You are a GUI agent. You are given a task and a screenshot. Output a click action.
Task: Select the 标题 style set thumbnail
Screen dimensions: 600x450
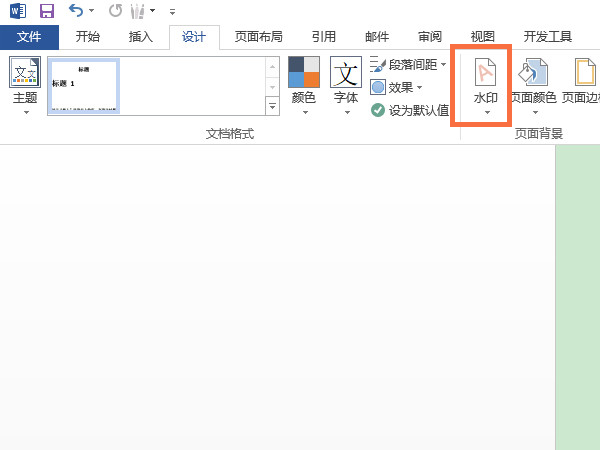[x=84, y=85]
